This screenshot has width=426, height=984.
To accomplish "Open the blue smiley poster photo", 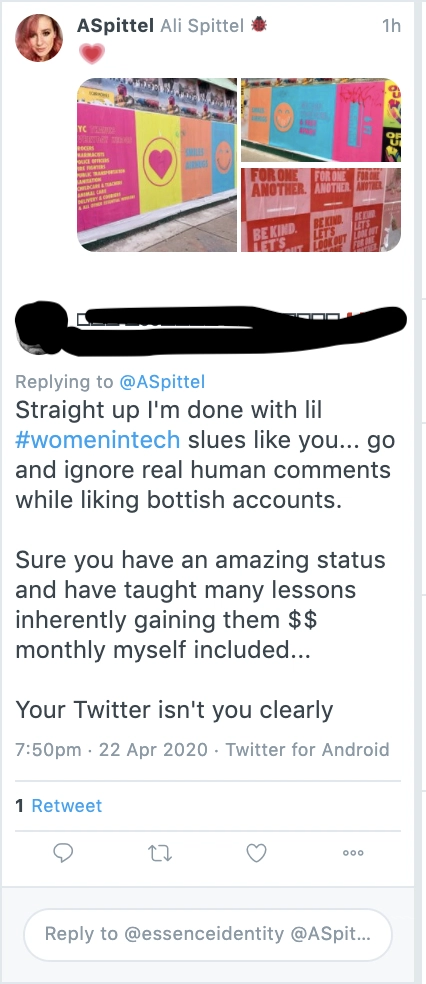I will click(321, 120).
